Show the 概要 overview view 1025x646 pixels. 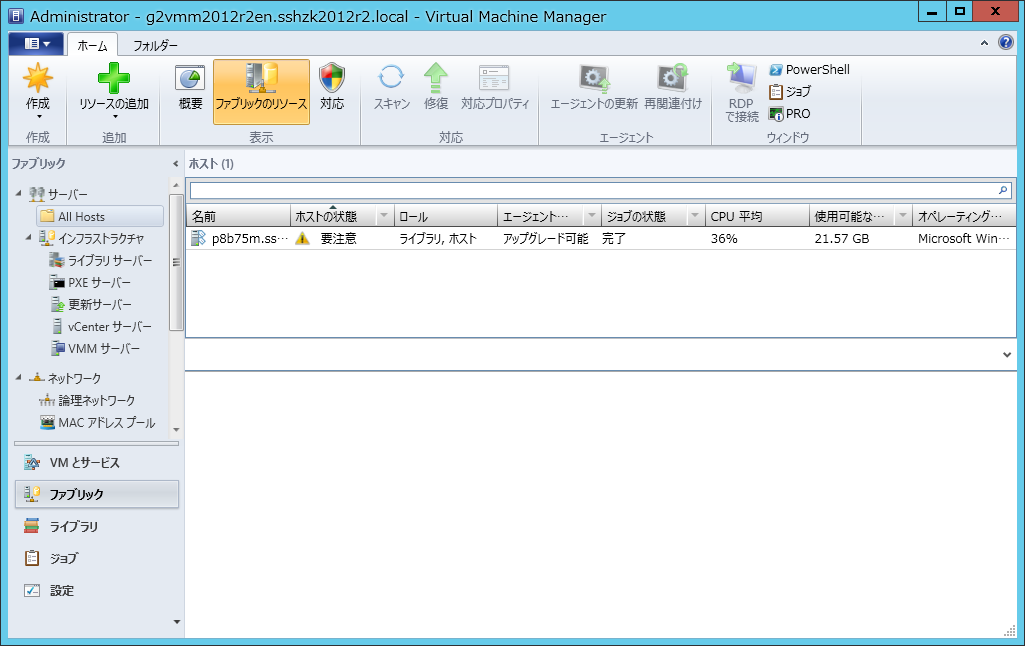190,90
